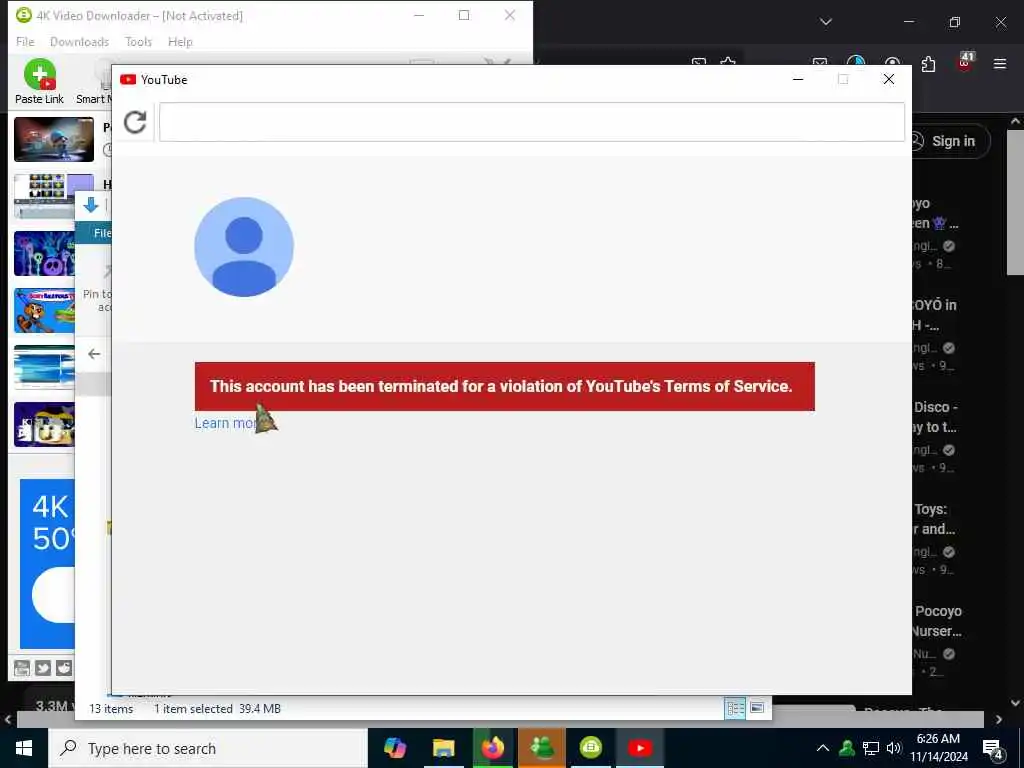Click the browser's vertical scrollbar thumb

tap(1015, 202)
